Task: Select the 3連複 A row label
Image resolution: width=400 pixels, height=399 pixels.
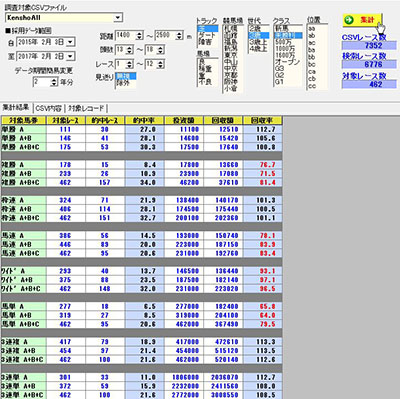Action: point(24,342)
